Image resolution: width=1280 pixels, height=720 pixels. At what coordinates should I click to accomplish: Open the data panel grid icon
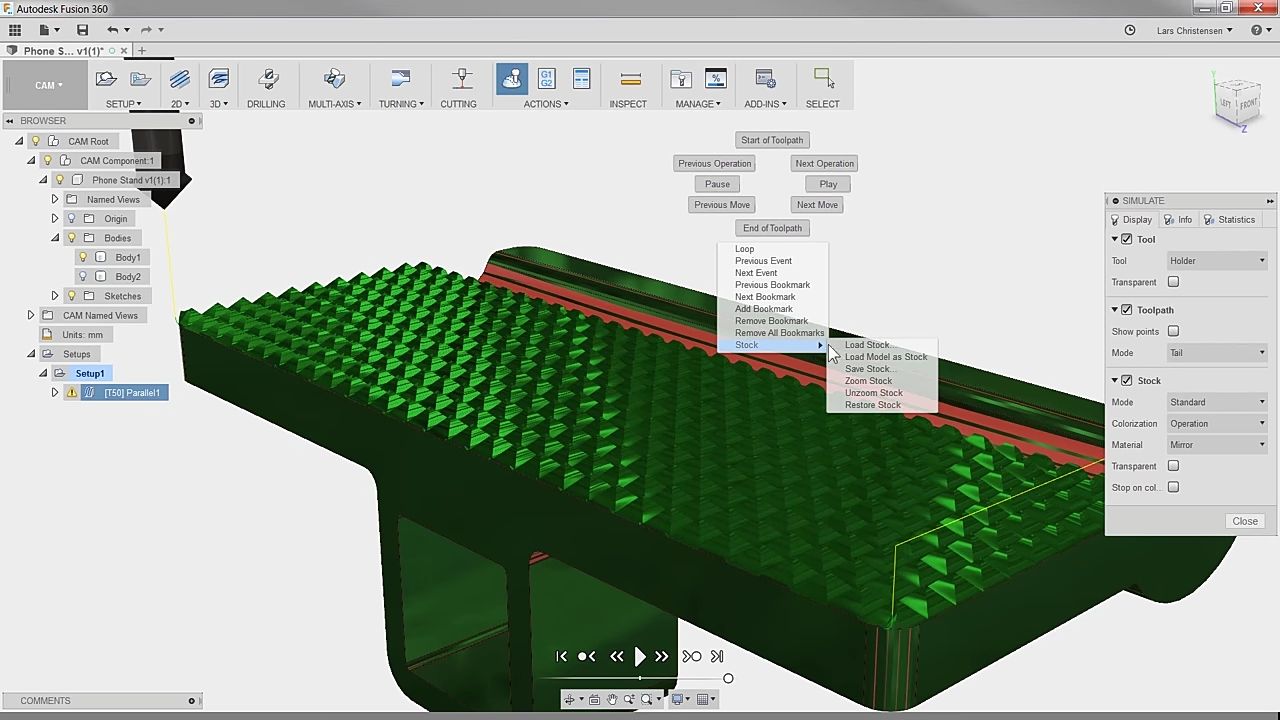15,30
